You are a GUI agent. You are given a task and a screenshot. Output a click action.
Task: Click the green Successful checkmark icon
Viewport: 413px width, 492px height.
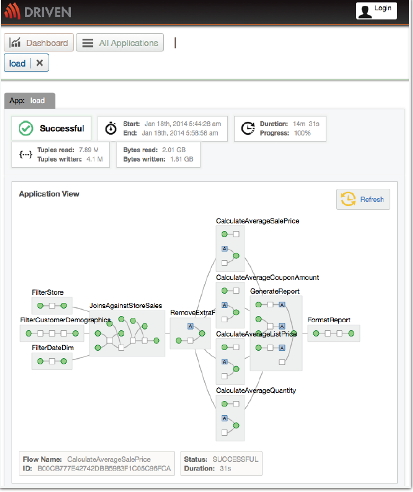(x=26, y=128)
